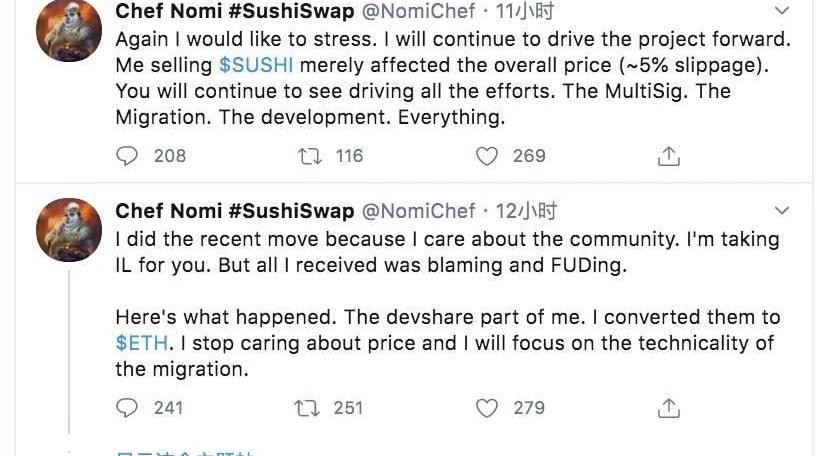Open Chef Nomi's avatar on the 12小时 tweet
This screenshot has width=832, height=456.
click(68, 230)
